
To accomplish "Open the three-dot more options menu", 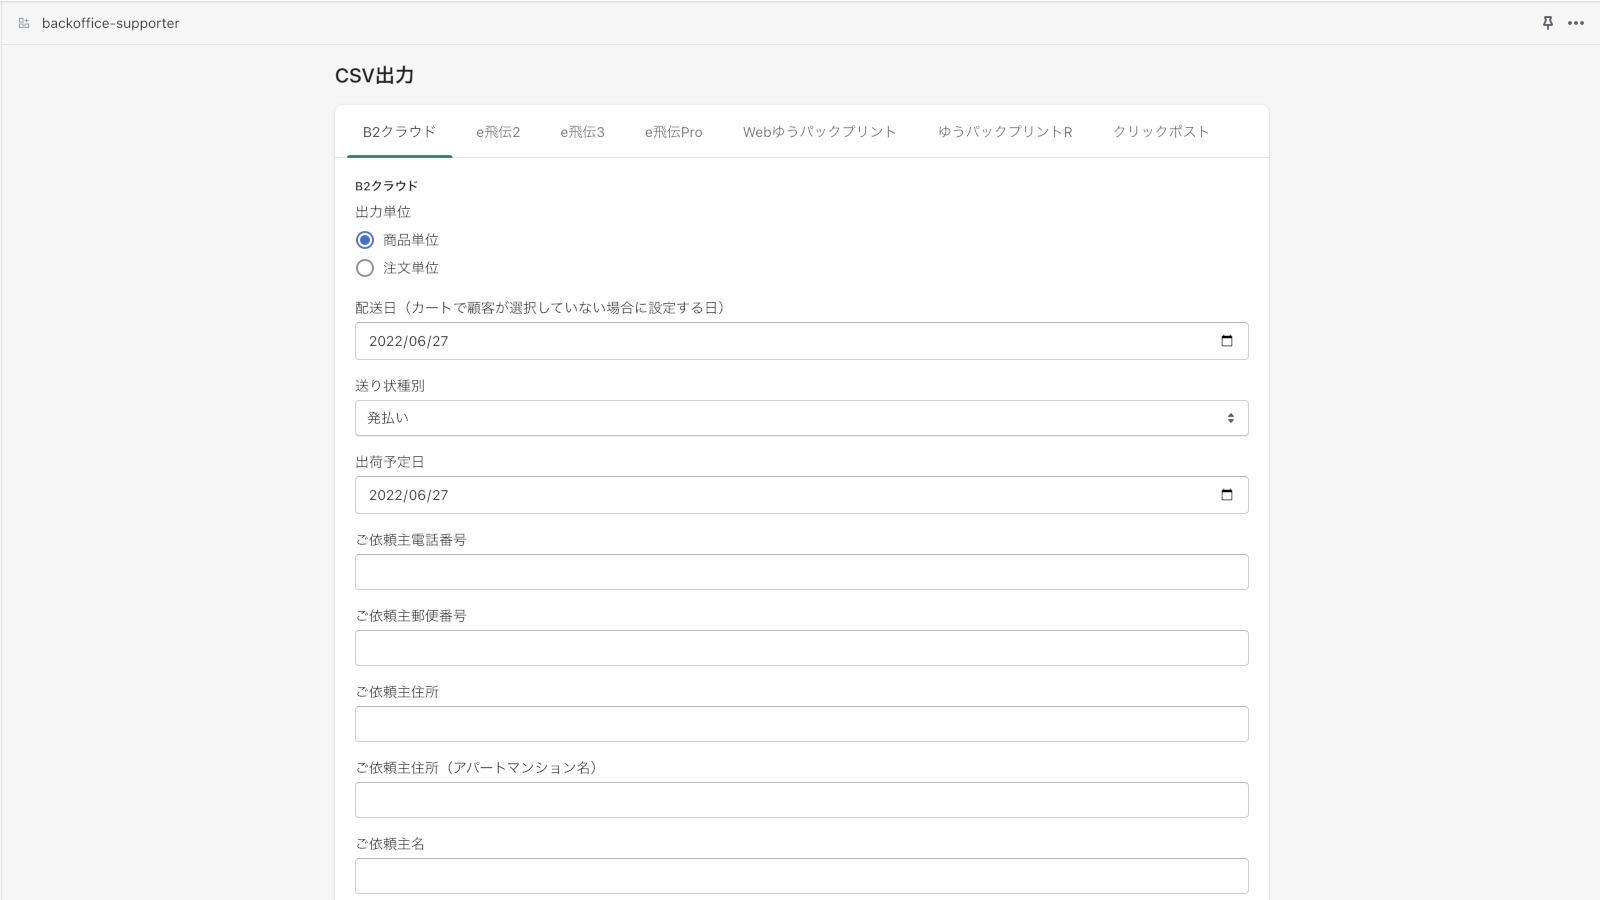I will pos(1576,23).
